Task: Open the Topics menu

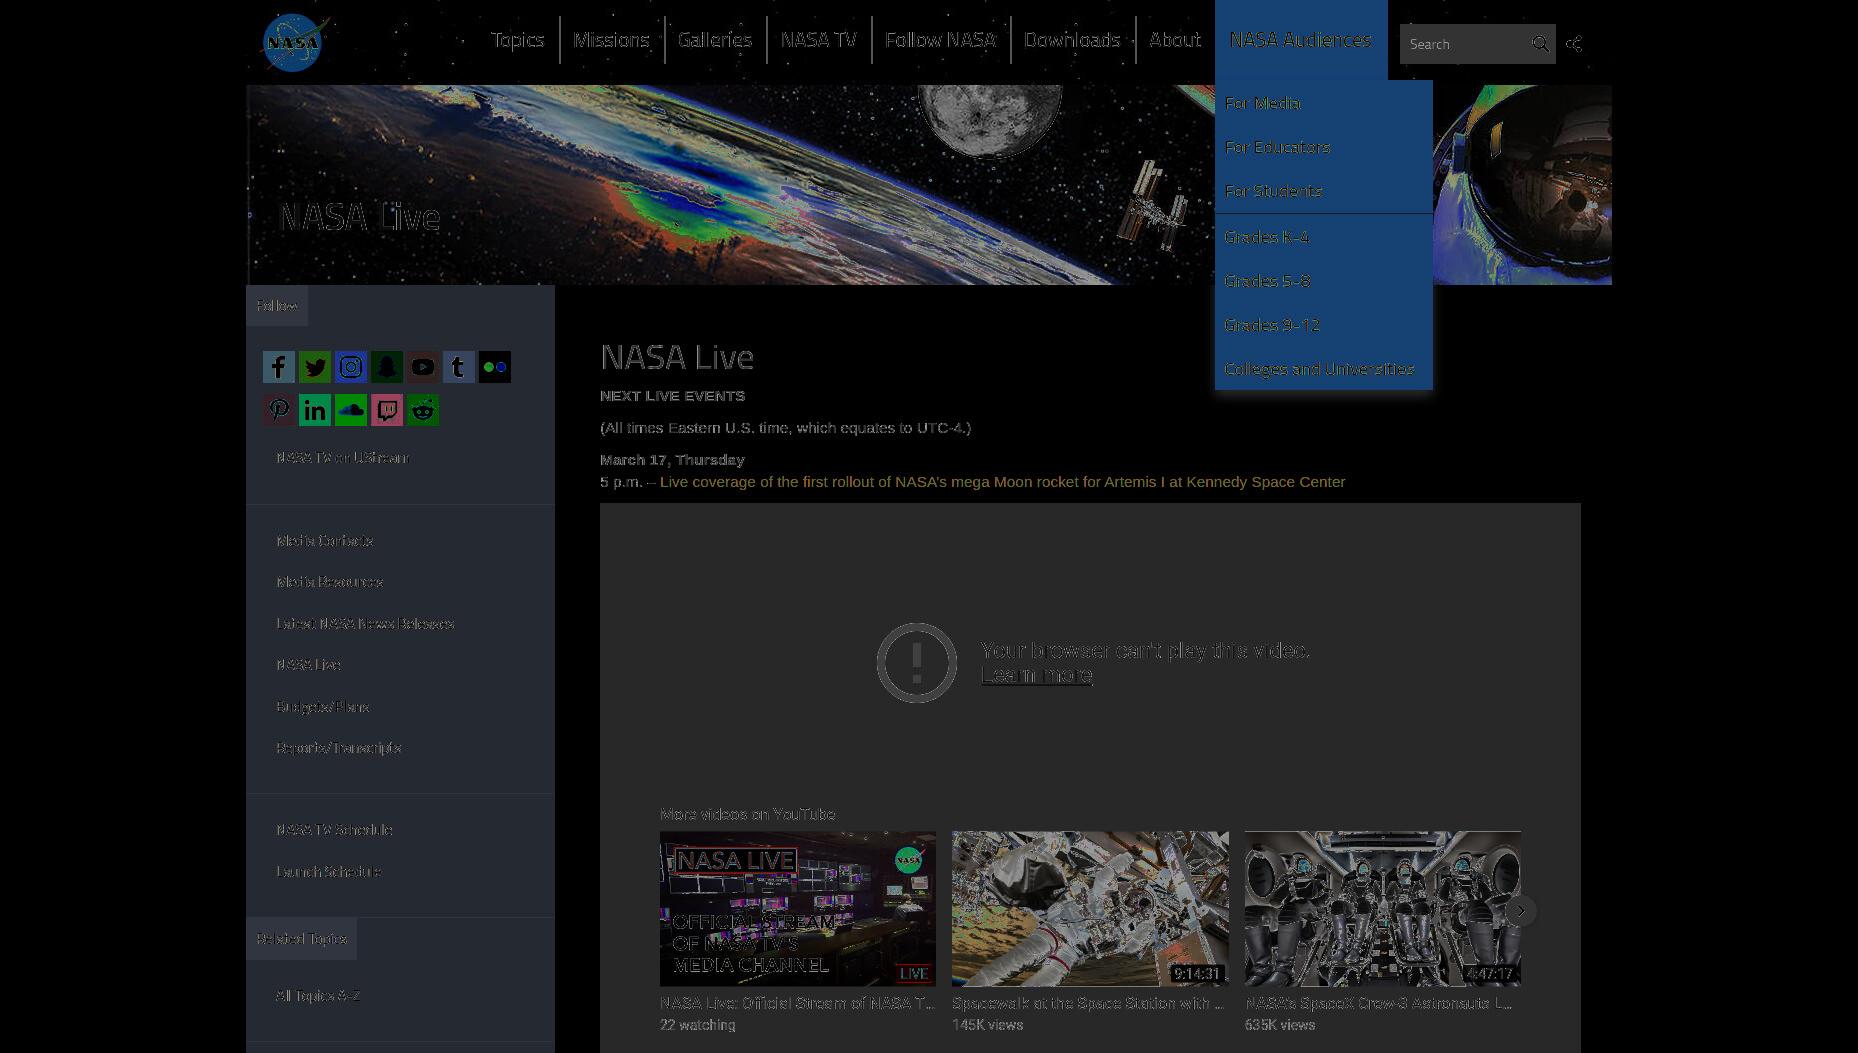Action: click(x=517, y=40)
